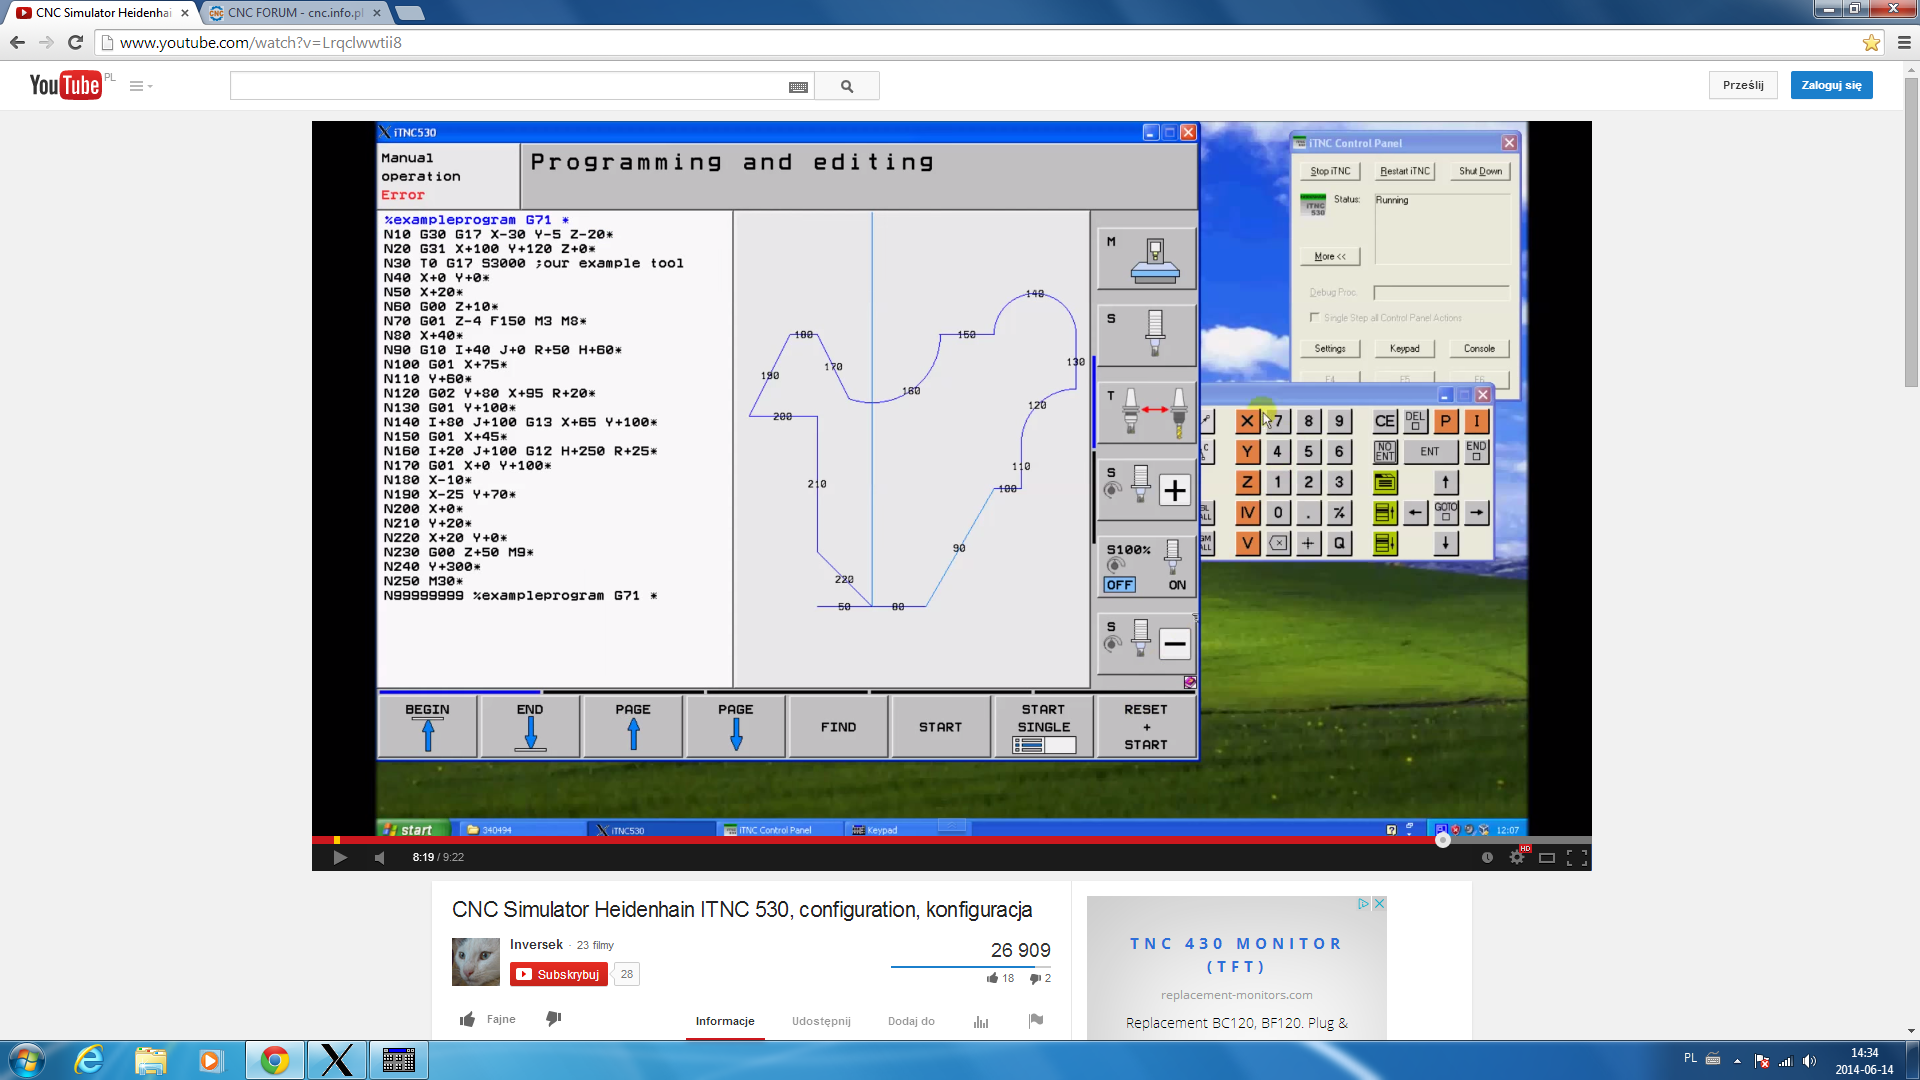Click the video progress scrubber handle
This screenshot has height=1080, width=1920.
(1442, 840)
